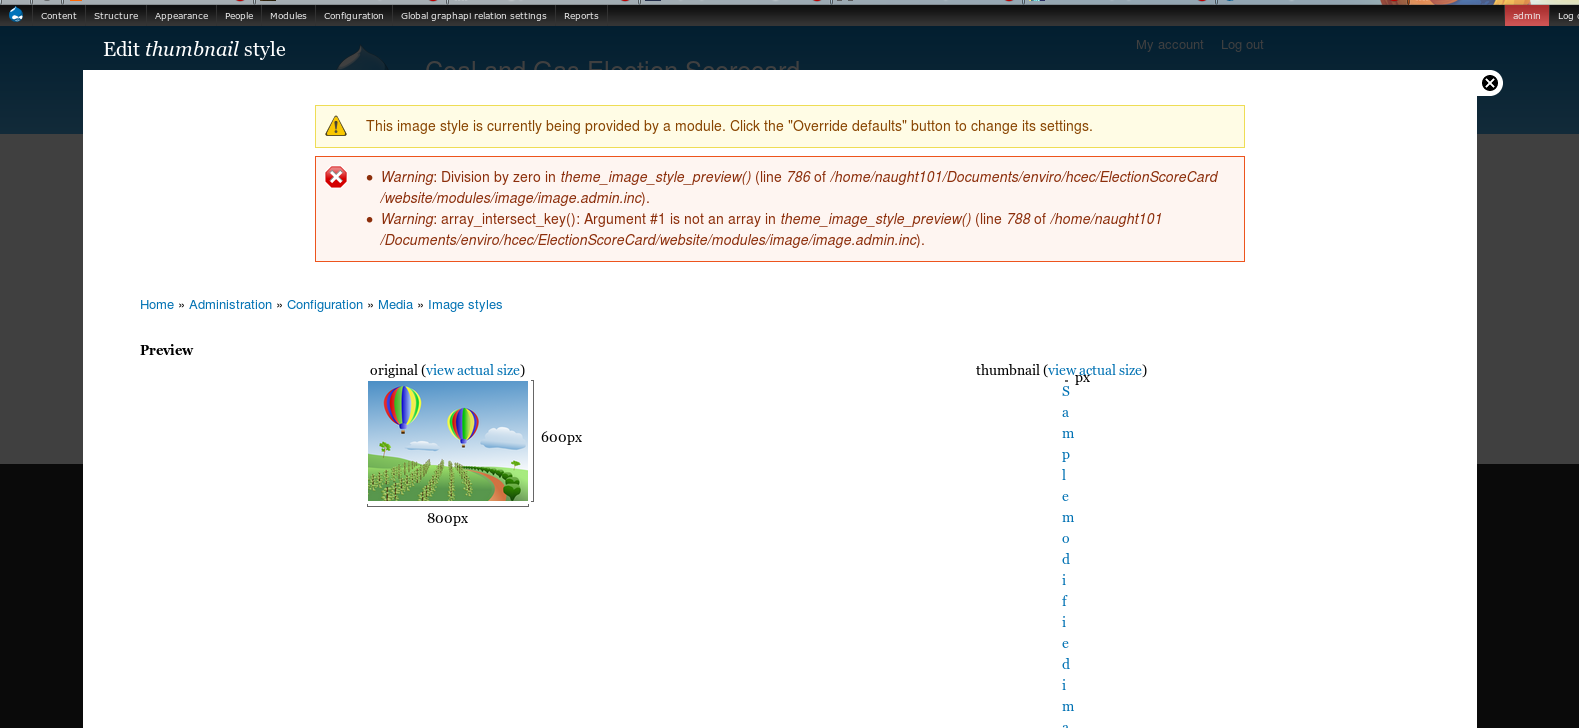This screenshot has width=1579, height=728.
Task: Open the Reports admin menu
Action: tap(581, 16)
